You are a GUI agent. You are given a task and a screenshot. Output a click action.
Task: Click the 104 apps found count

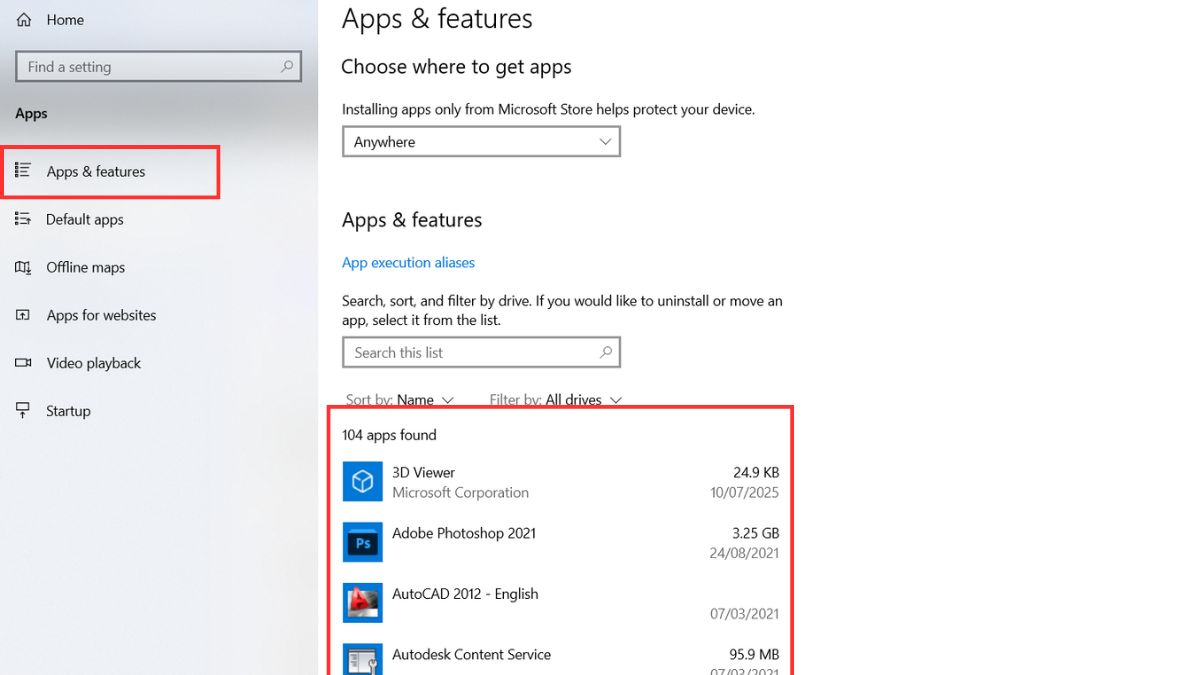coord(389,435)
